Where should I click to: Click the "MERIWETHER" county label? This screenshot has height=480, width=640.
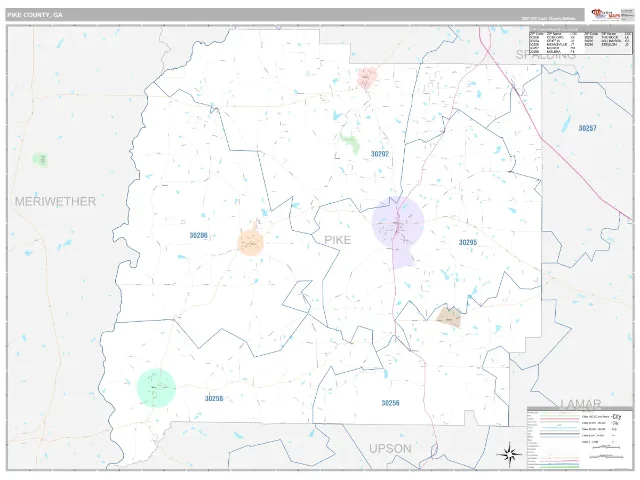point(56,201)
